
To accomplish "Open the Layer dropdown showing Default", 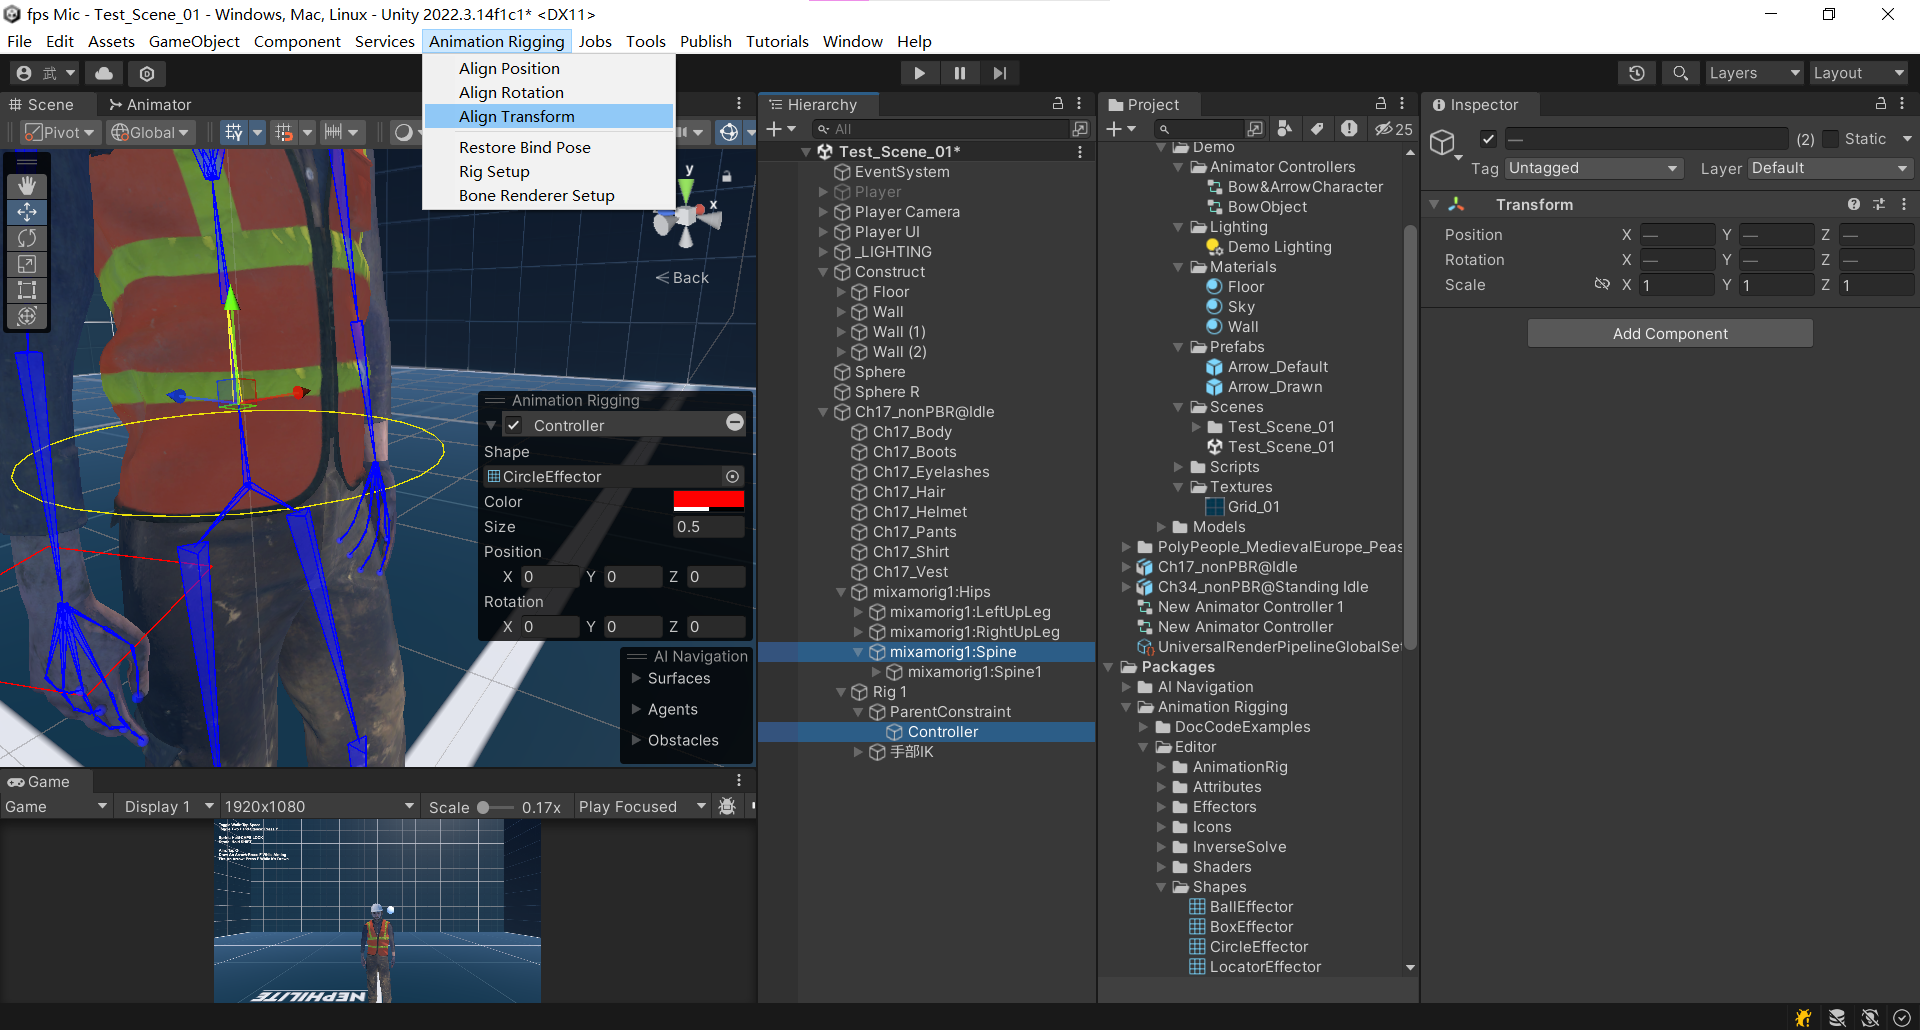I will coord(1830,168).
